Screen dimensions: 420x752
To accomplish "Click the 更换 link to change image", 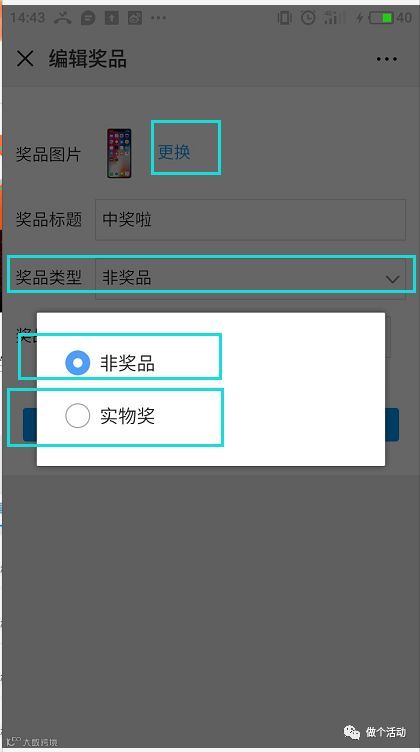I will pos(174,152).
